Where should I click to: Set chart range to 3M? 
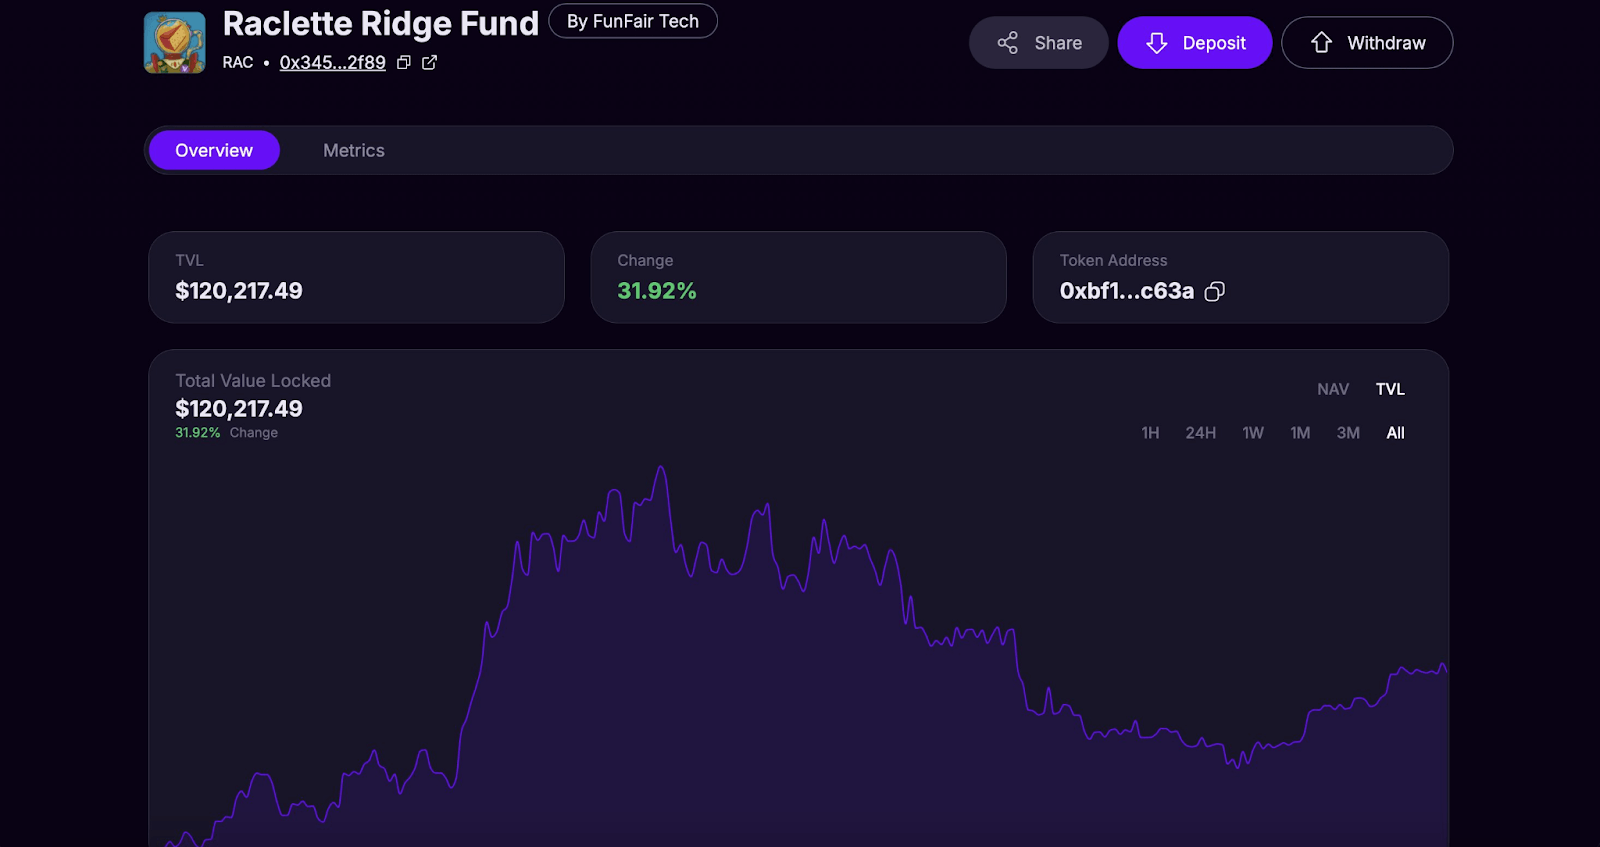1348,433
